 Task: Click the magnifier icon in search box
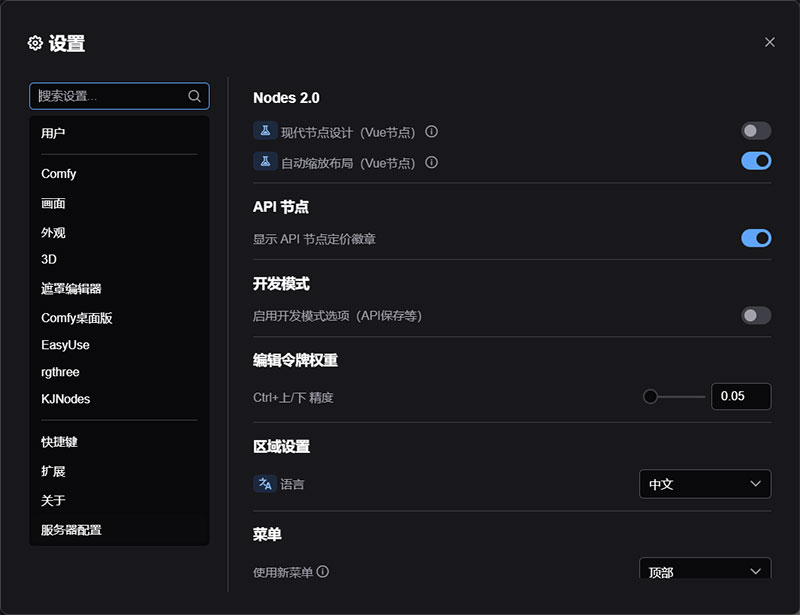(x=195, y=96)
